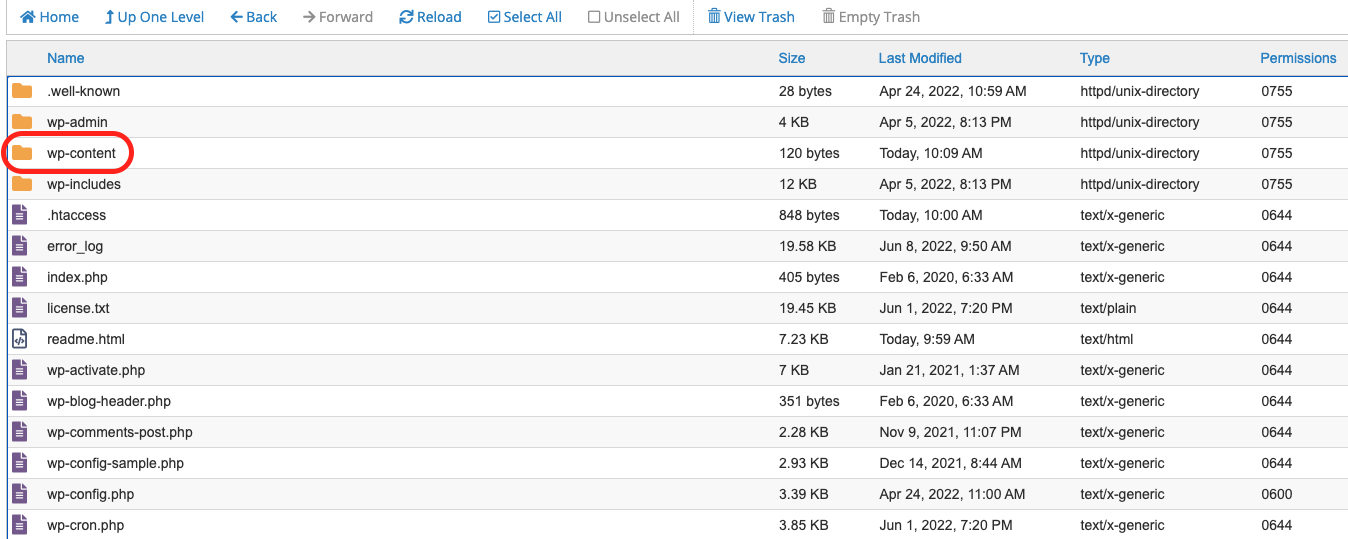Select the .htaccess file name
1348x539 pixels.
[76, 215]
